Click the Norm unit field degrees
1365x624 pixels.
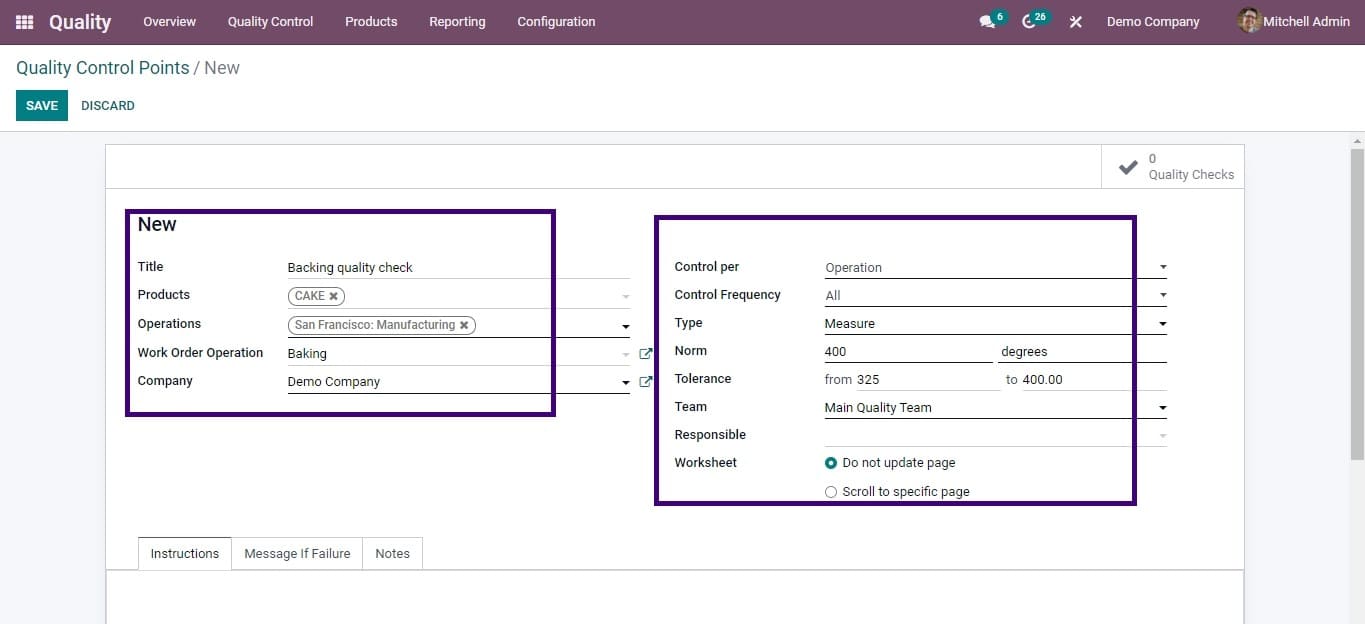click(1083, 351)
